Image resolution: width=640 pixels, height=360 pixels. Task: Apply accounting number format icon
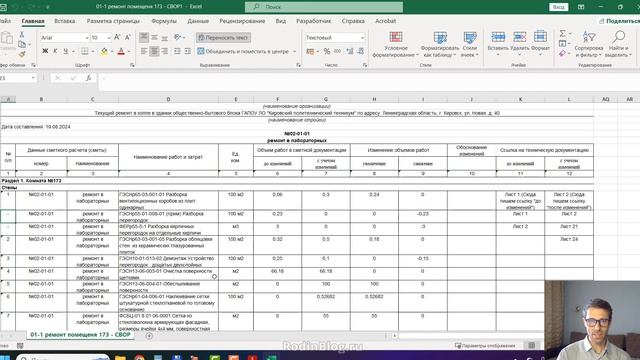(x=310, y=51)
